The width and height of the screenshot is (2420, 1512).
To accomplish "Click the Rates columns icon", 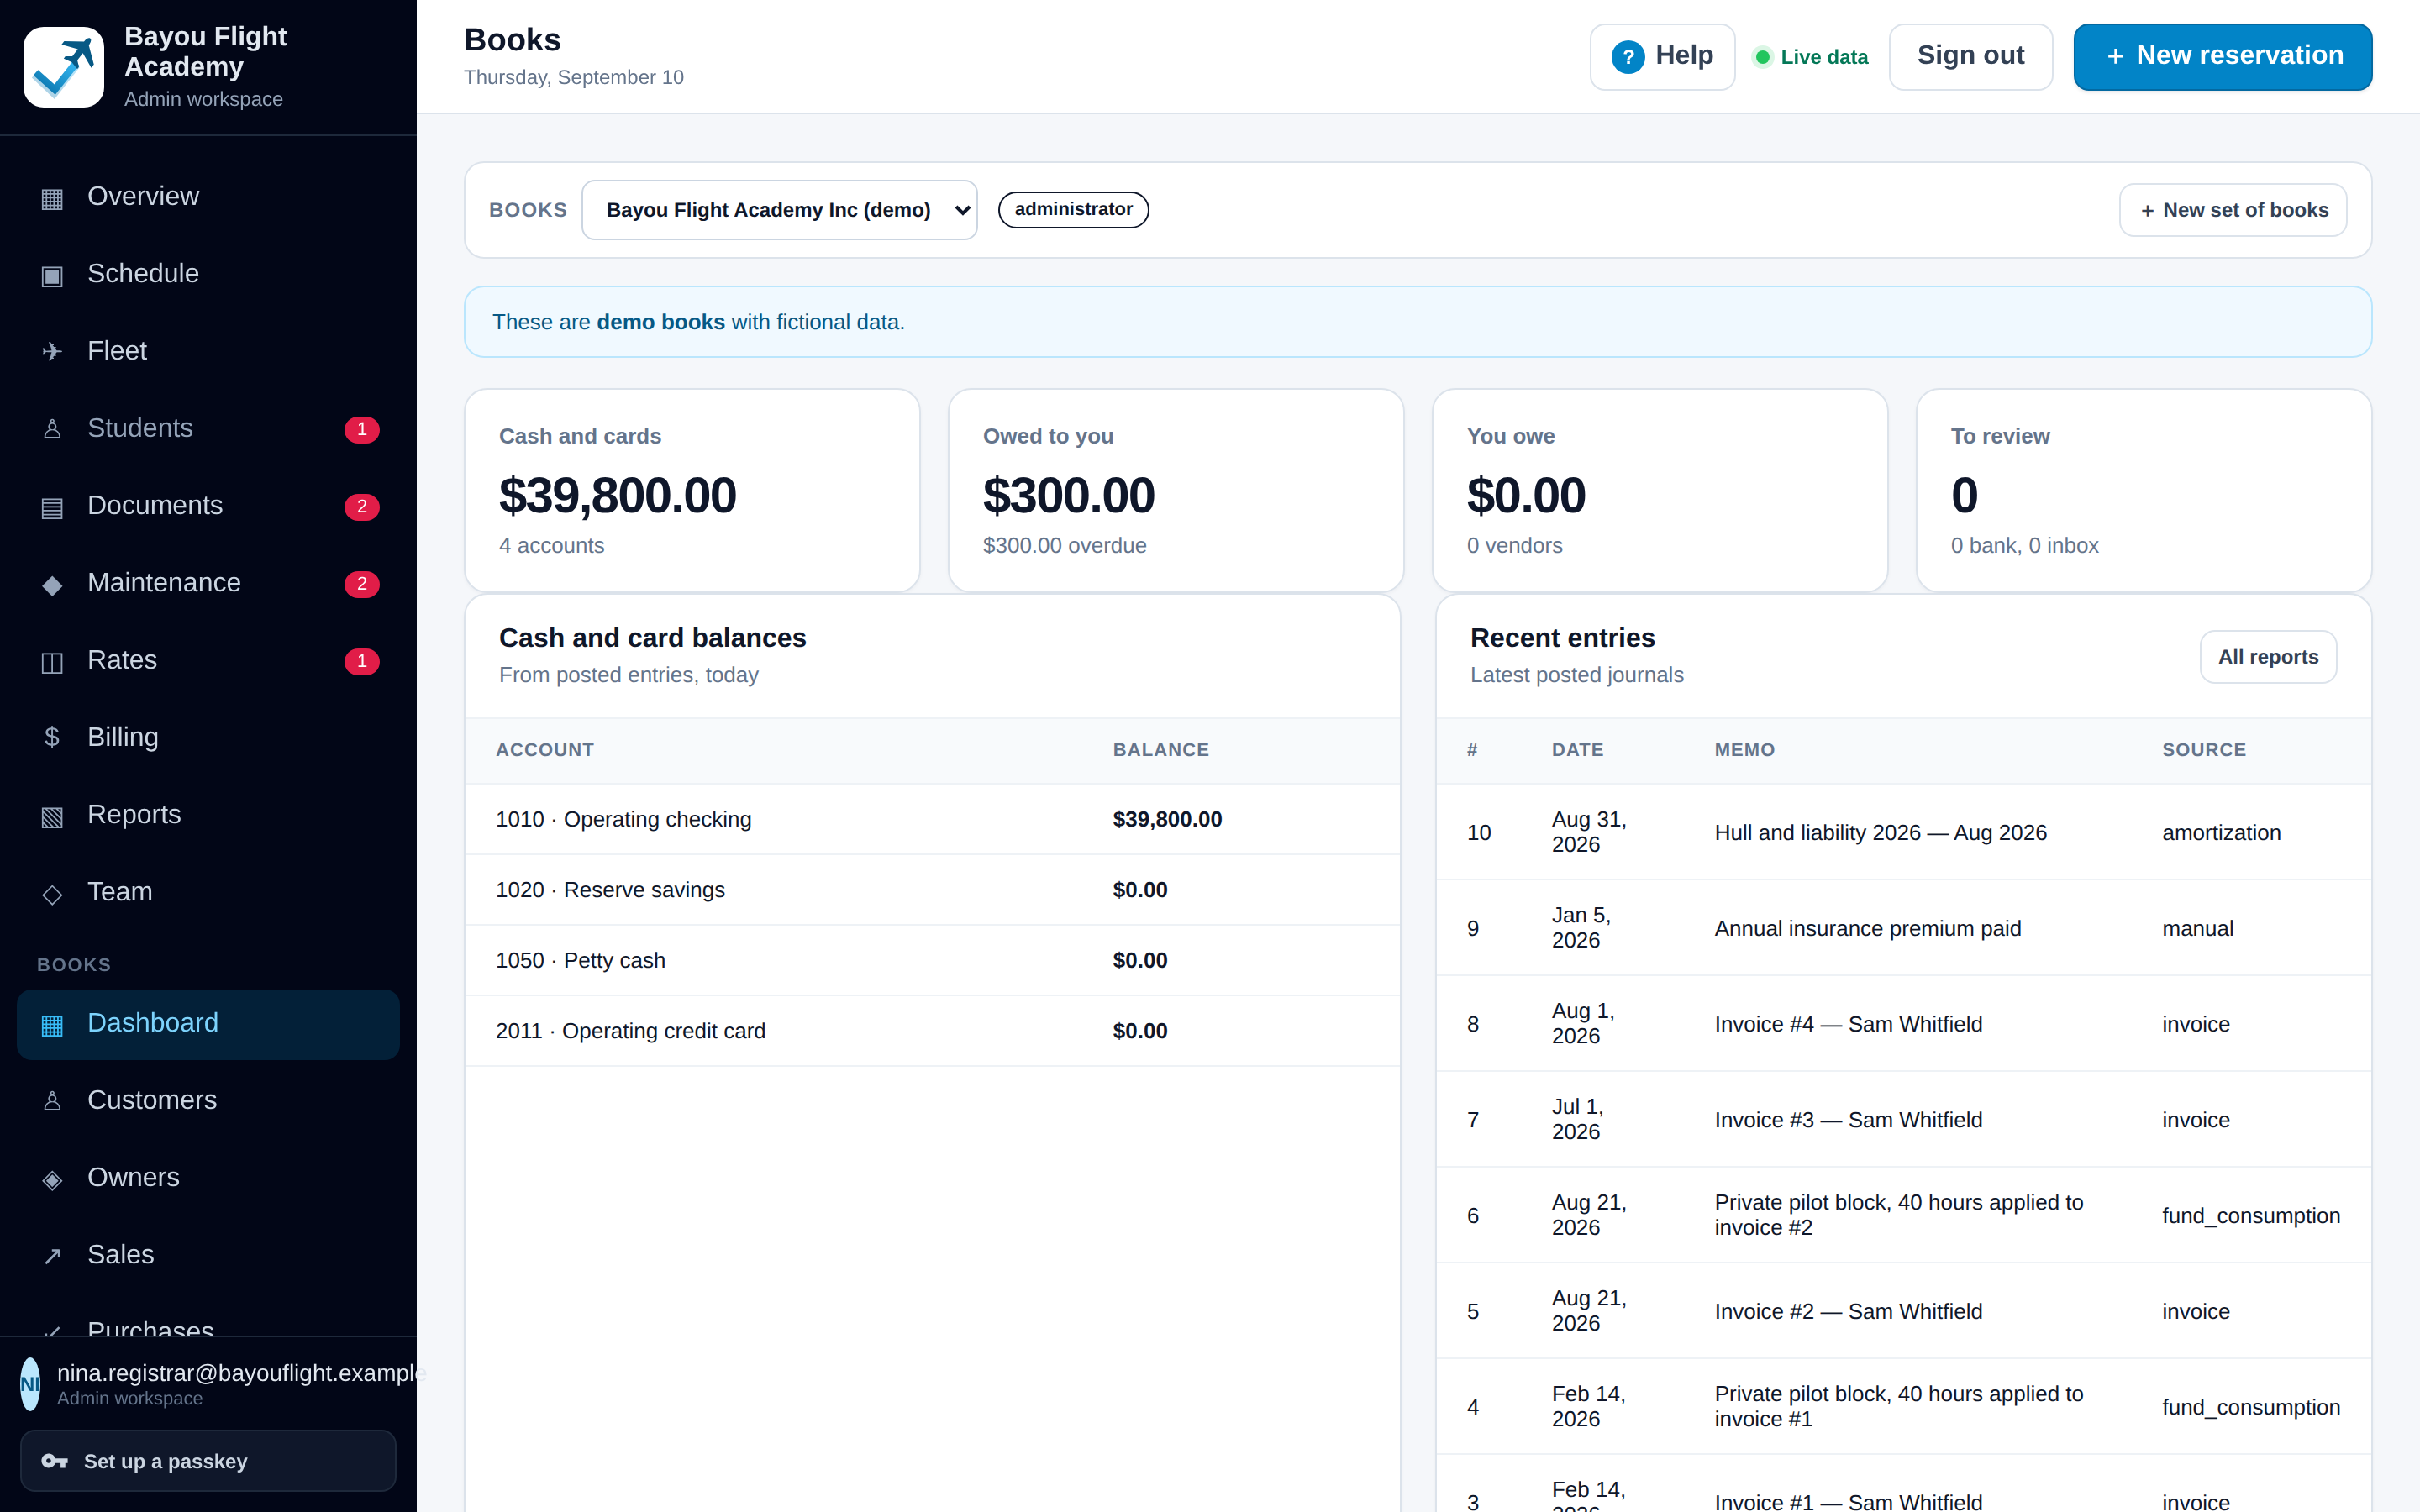I will (x=52, y=661).
